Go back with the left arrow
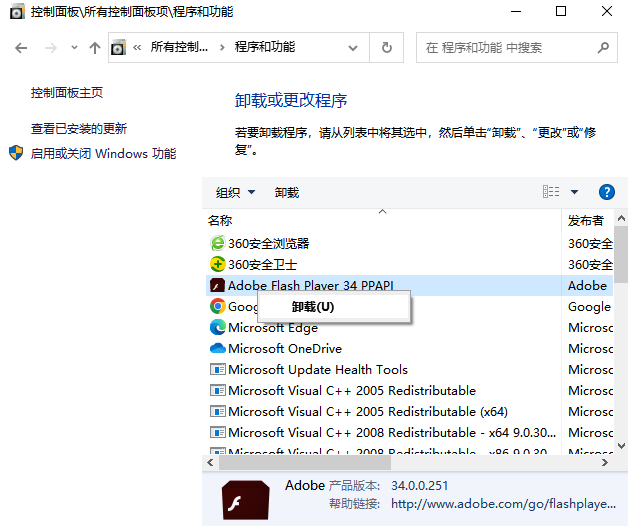Viewport: 628px width, 526px height. coord(21,48)
